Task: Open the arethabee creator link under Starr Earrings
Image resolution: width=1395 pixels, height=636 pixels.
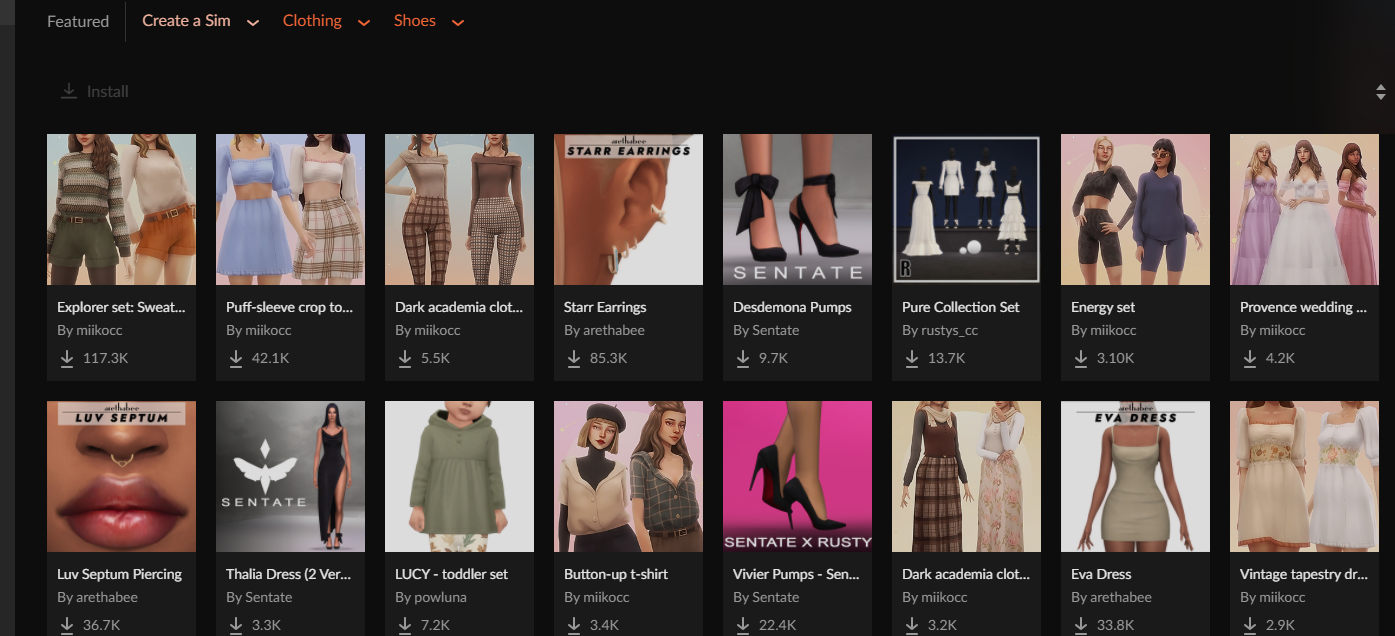Action: tap(604, 330)
